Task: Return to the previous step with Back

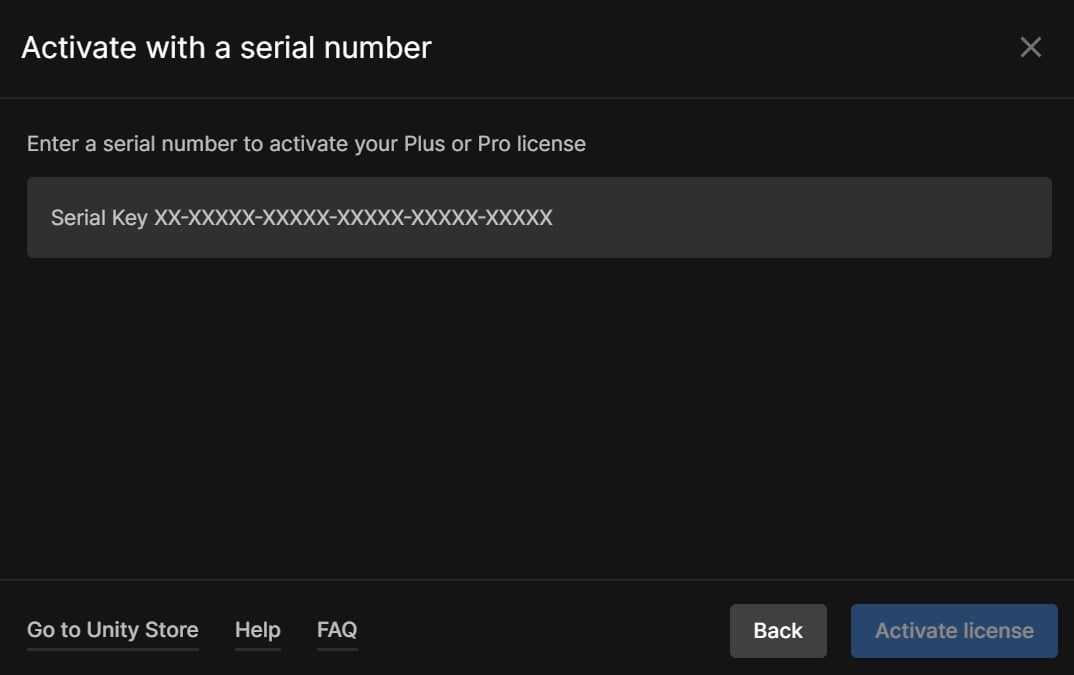Action: click(777, 631)
